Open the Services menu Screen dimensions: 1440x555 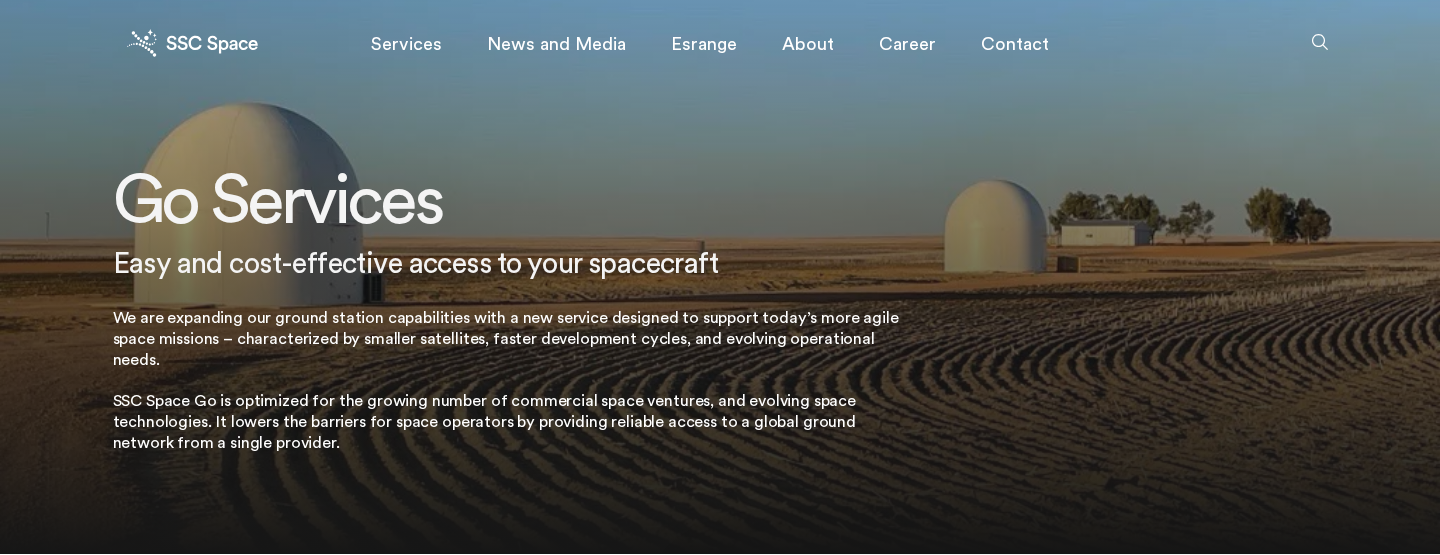[406, 44]
